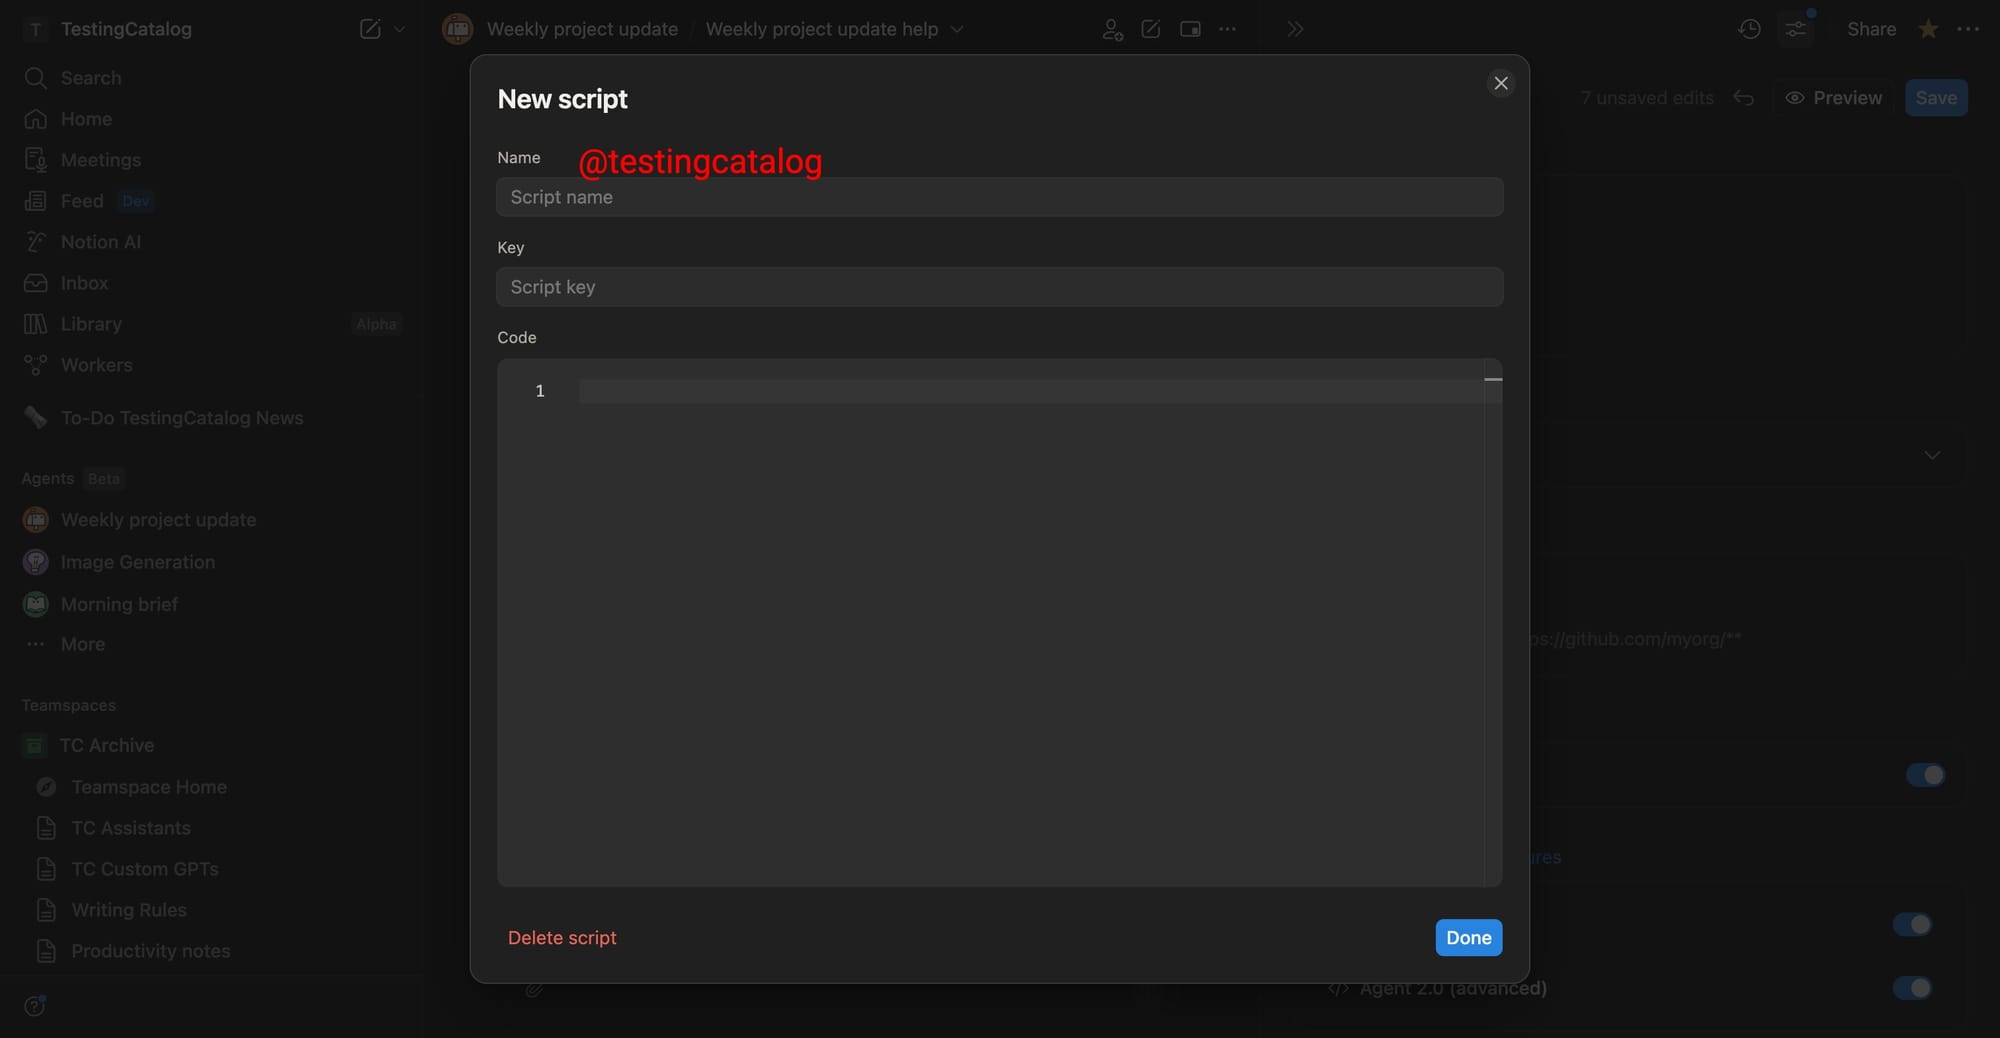
Task: Click the new page compose icon in sidebar header
Action: click(370, 29)
